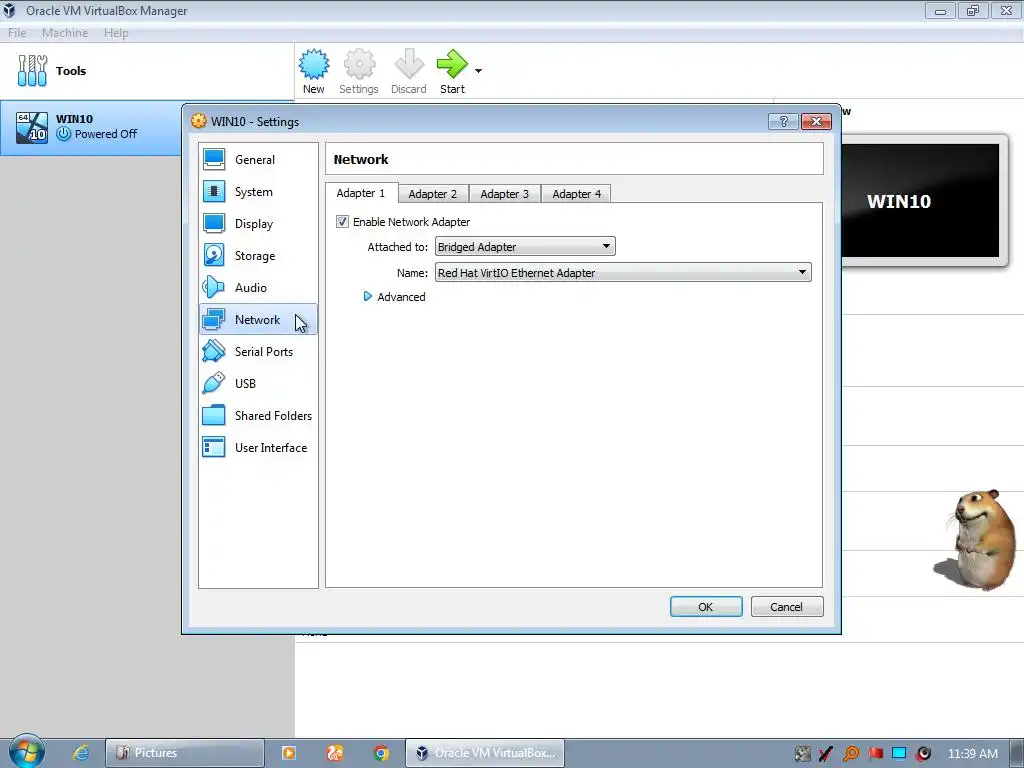
Task: Open the Machine menu
Action: (x=65, y=33)
